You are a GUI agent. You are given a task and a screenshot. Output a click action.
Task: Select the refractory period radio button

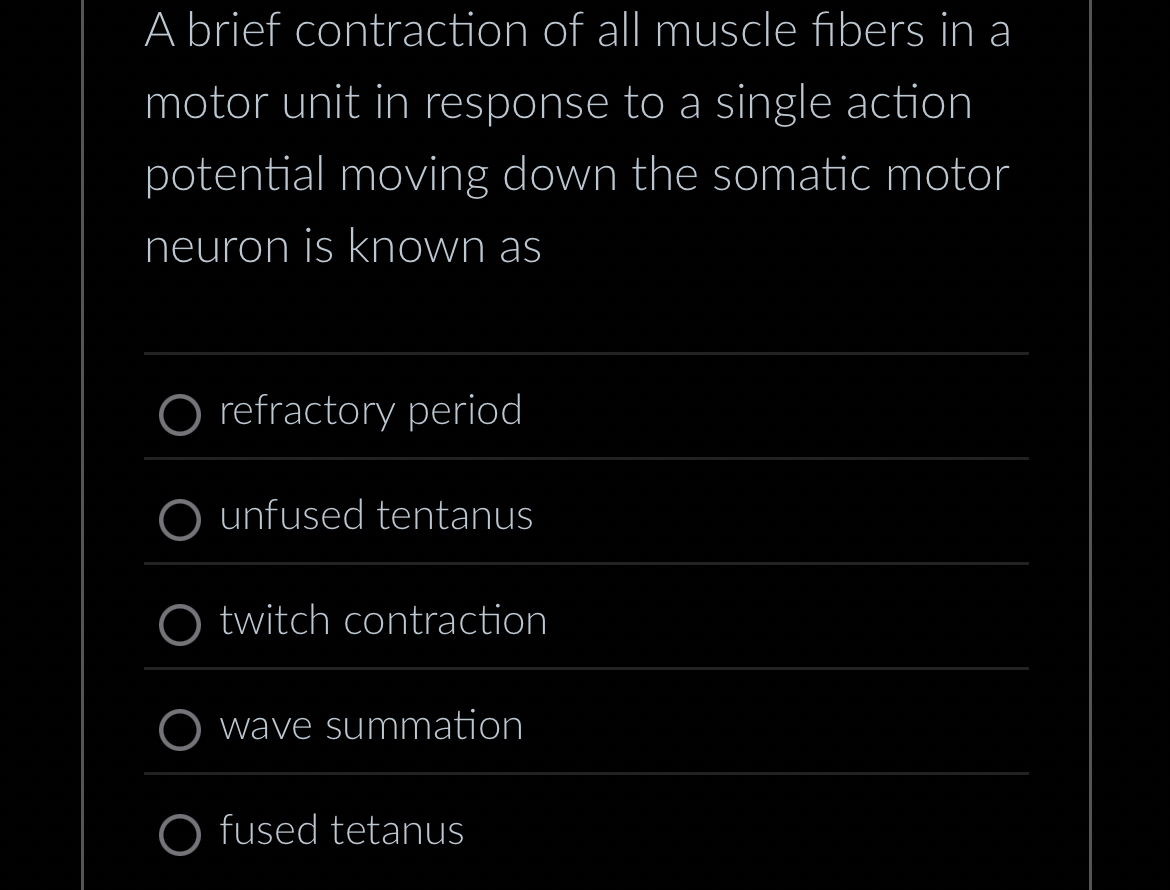(180, 415)
